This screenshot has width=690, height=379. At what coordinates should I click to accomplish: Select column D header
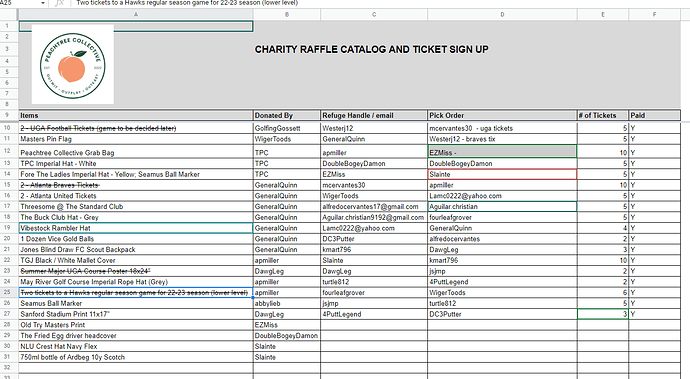(502, 15)
